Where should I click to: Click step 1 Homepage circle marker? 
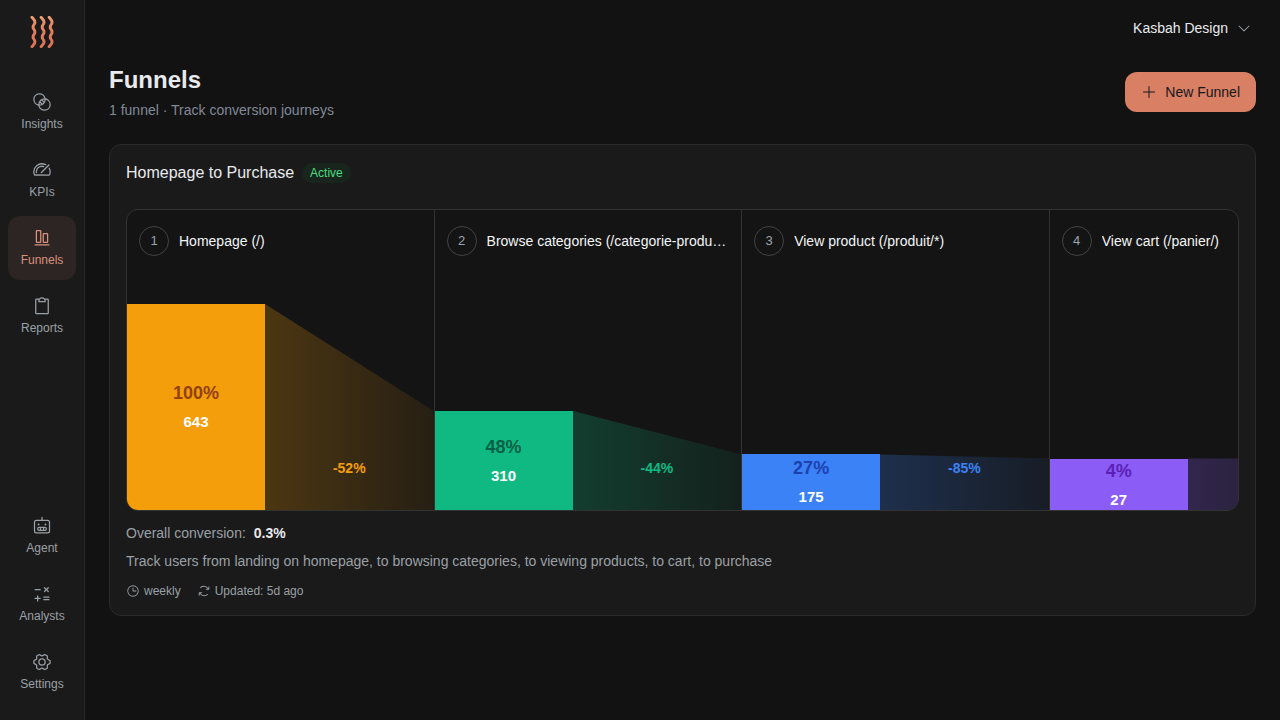[153, 240]
